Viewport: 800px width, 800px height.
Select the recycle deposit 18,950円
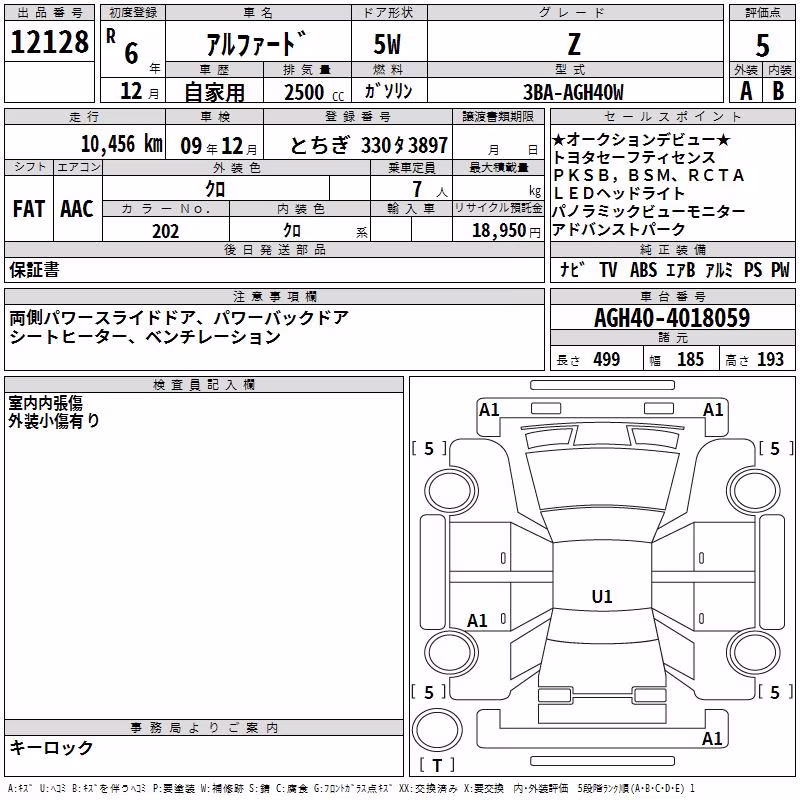506,231
